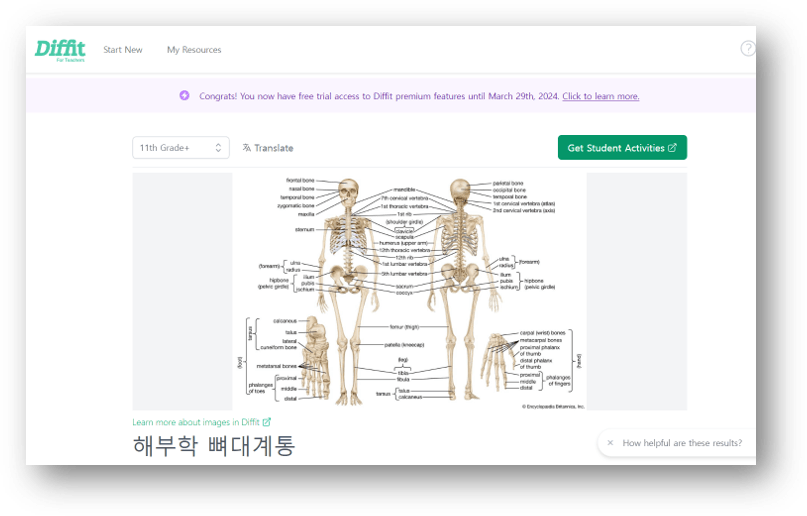Open the help question mark icon
Screen dimensions: 807x516
pos(748,48)
